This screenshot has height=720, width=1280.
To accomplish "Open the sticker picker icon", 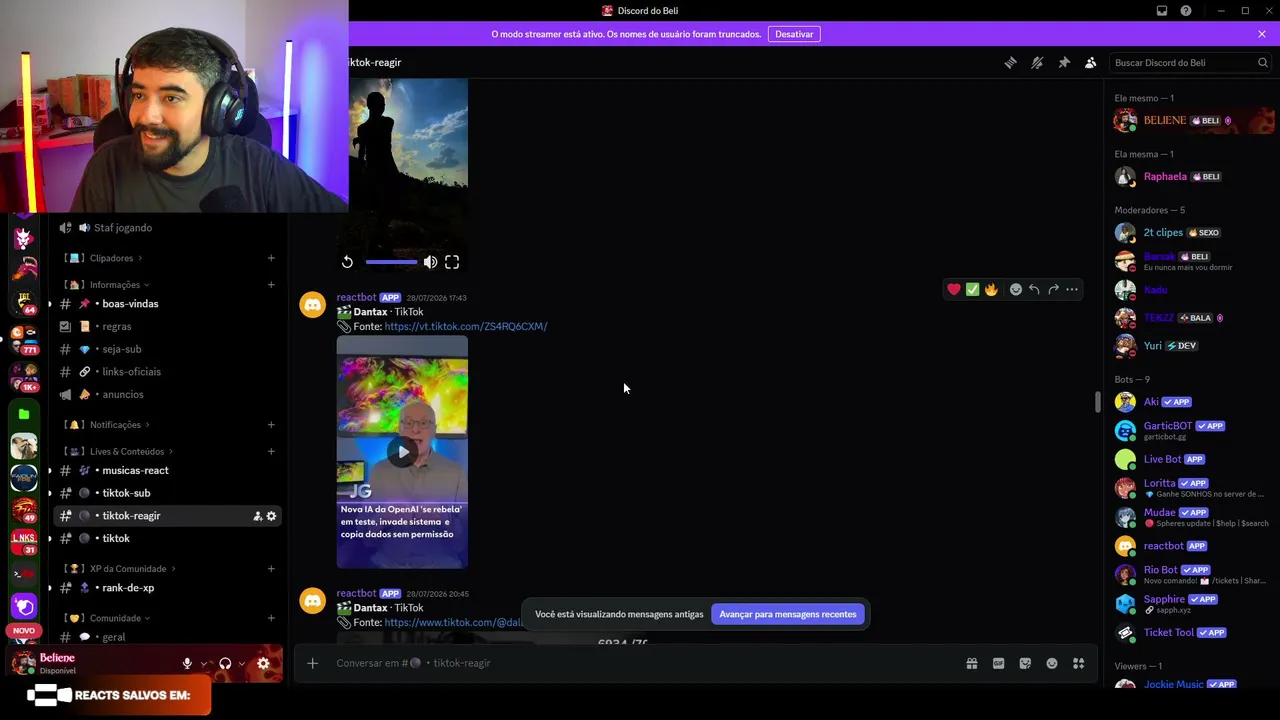I will coord(1025,663).
